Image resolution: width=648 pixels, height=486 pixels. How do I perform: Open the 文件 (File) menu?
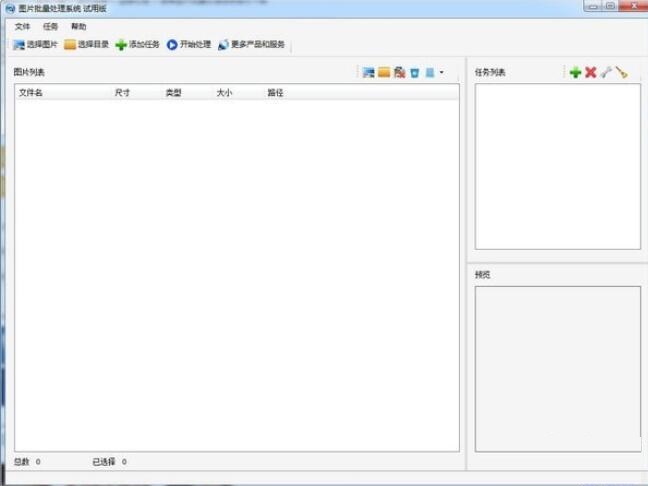23,27
